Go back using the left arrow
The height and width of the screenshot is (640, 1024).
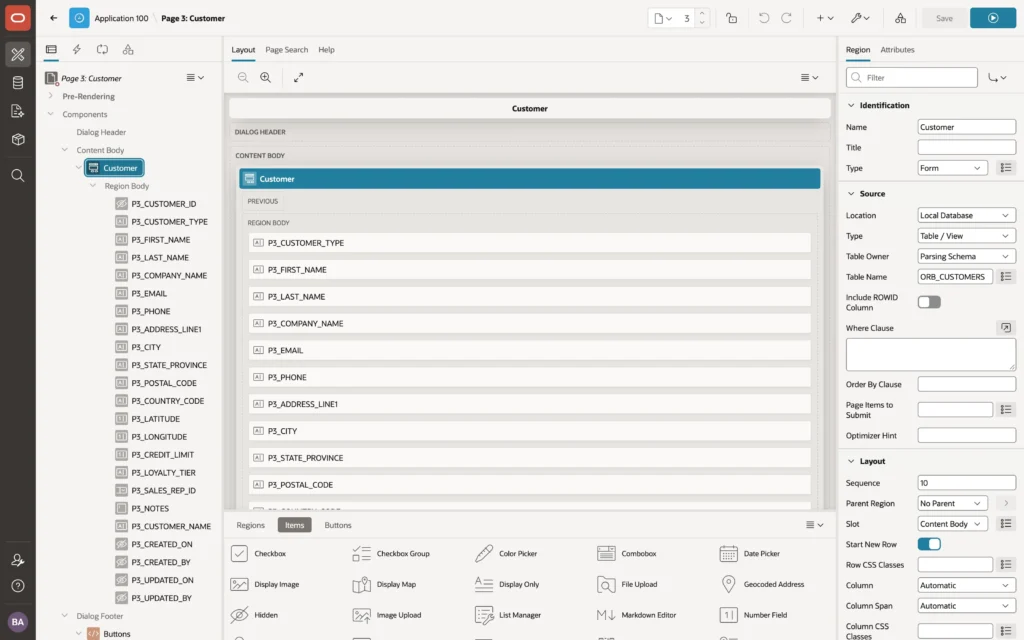coord(54,18)
